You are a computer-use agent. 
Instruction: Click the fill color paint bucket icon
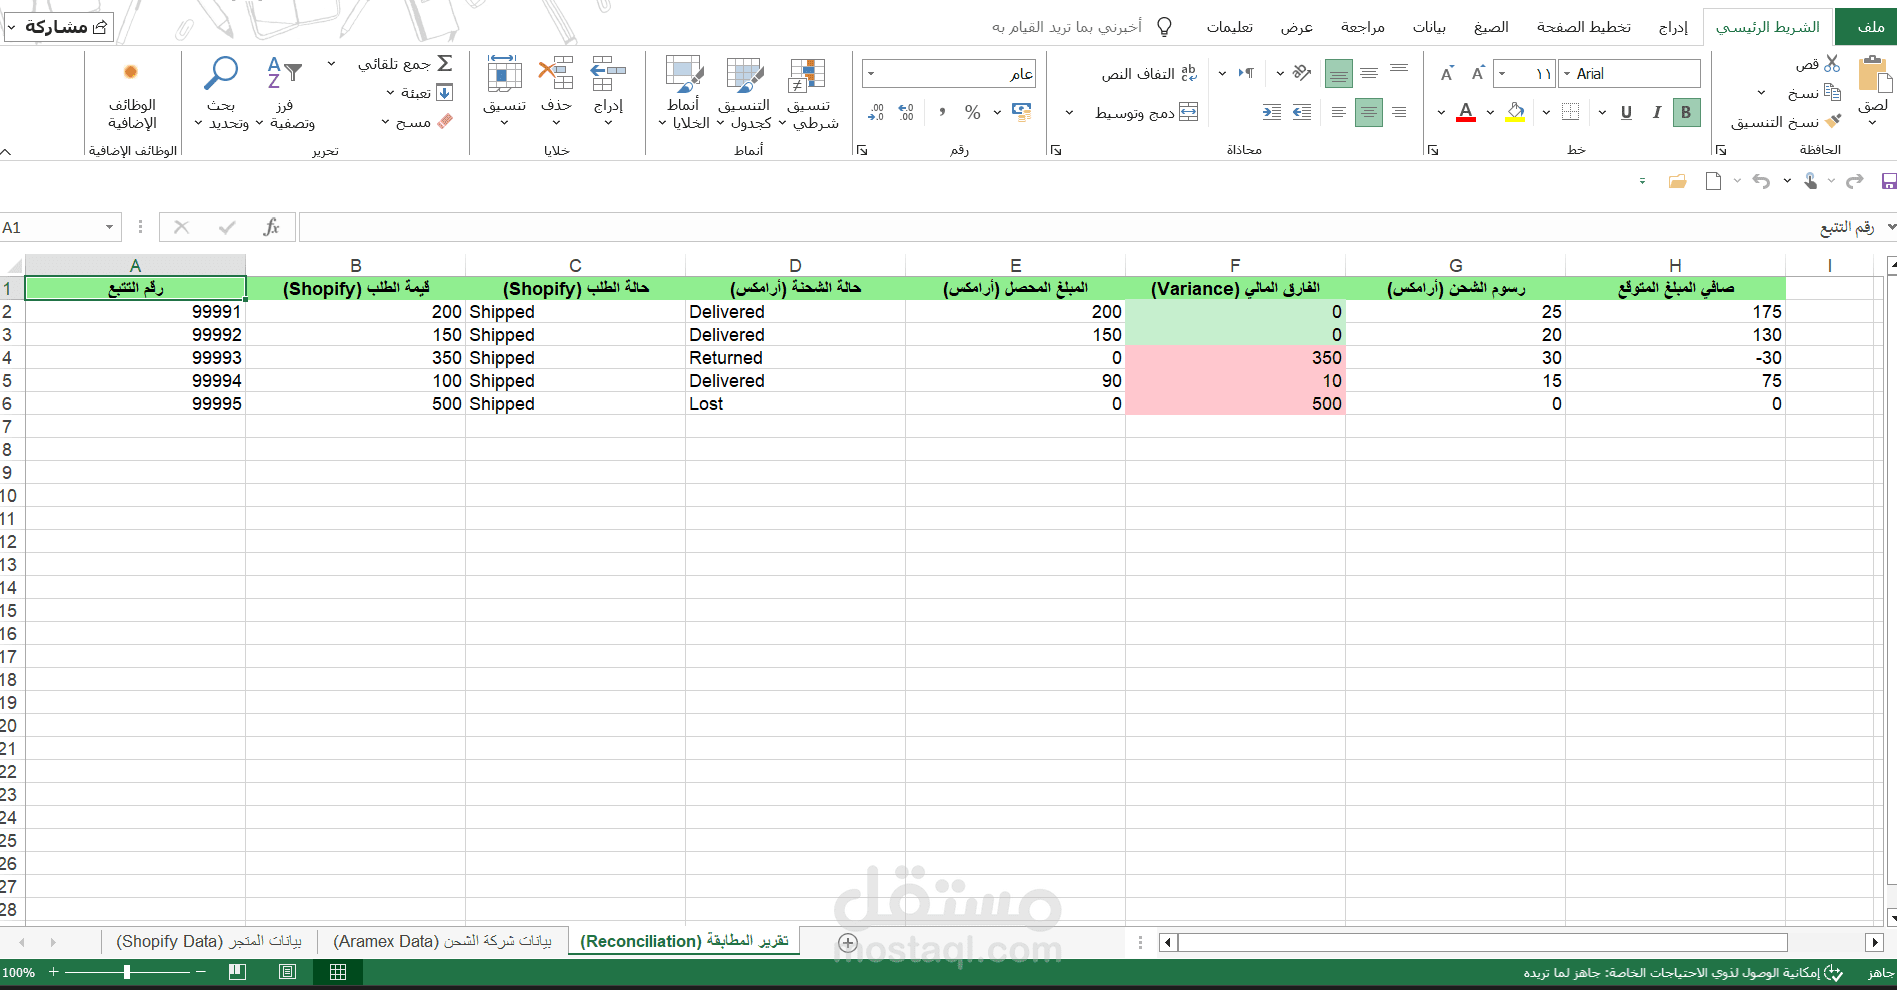pyautogui.click(x=1516, y=112)
